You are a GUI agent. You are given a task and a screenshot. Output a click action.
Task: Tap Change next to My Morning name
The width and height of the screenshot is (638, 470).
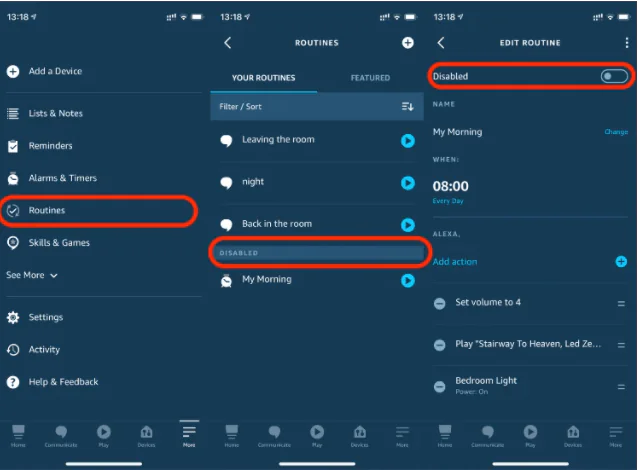coord(616,132)
